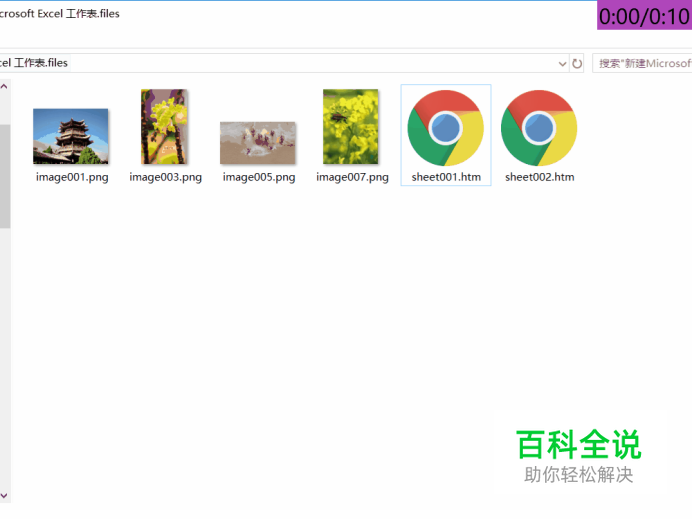Select the image007.png yellow flower thumbnail

tap(351, 127)
